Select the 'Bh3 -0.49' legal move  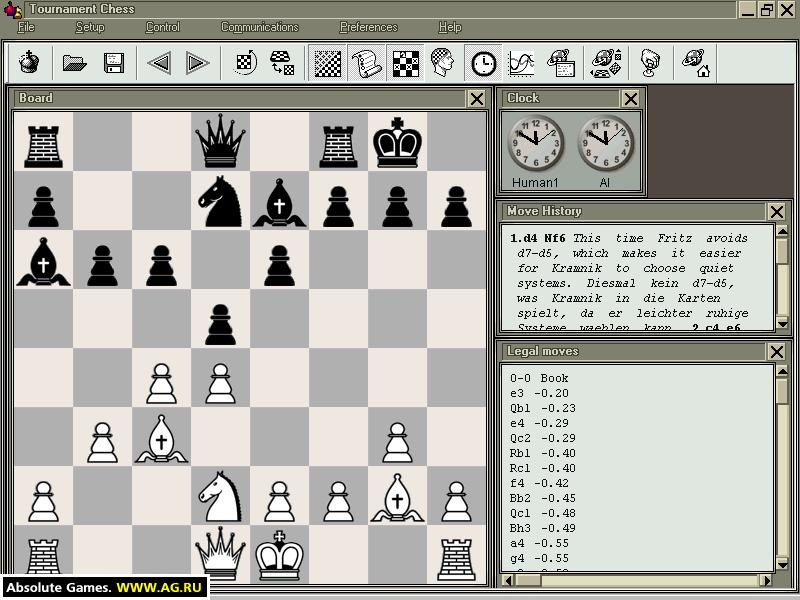pyautogui.click(x=542, y=528)
